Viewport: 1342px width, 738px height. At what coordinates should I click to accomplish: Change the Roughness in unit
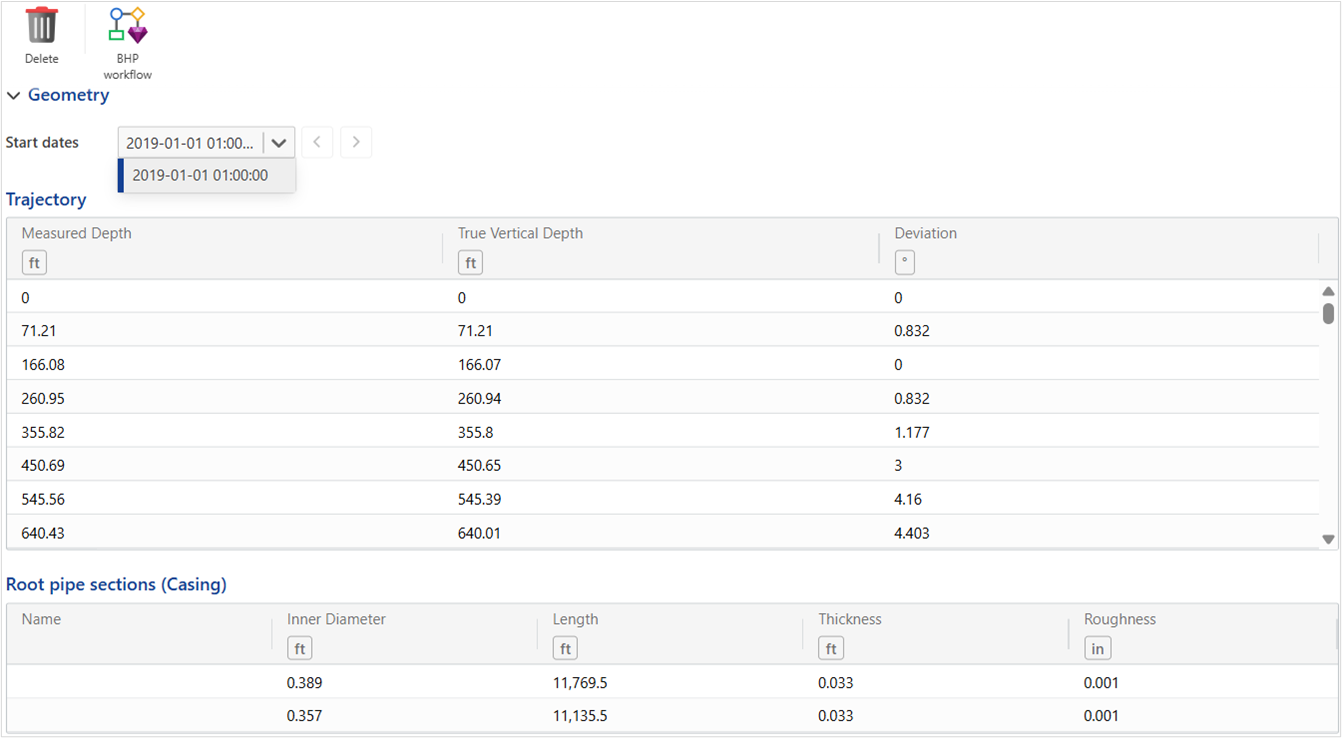(x=1097, y=649)
